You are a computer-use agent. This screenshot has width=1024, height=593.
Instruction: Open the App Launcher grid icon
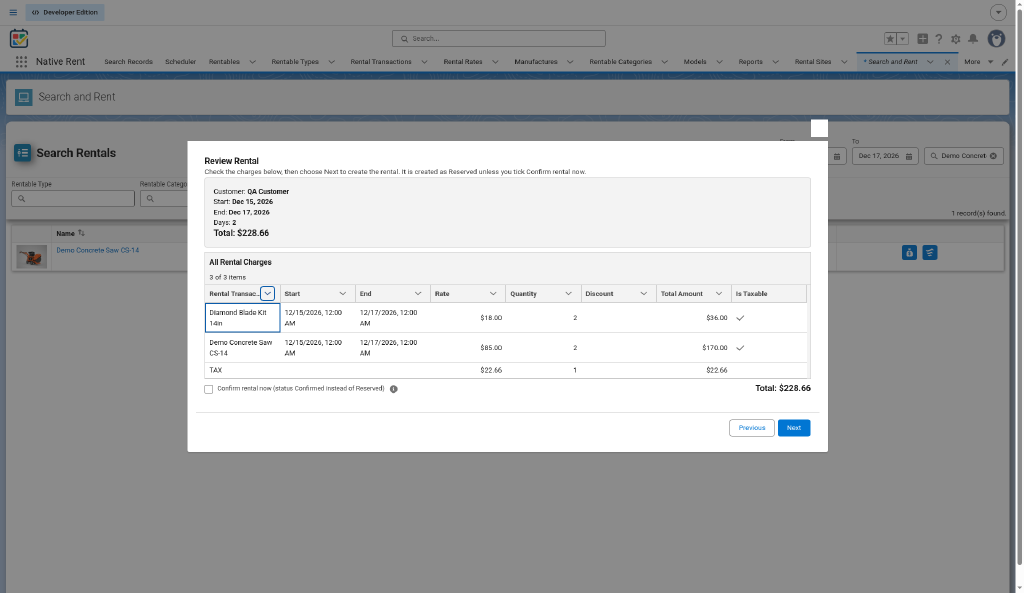[21, 61]
